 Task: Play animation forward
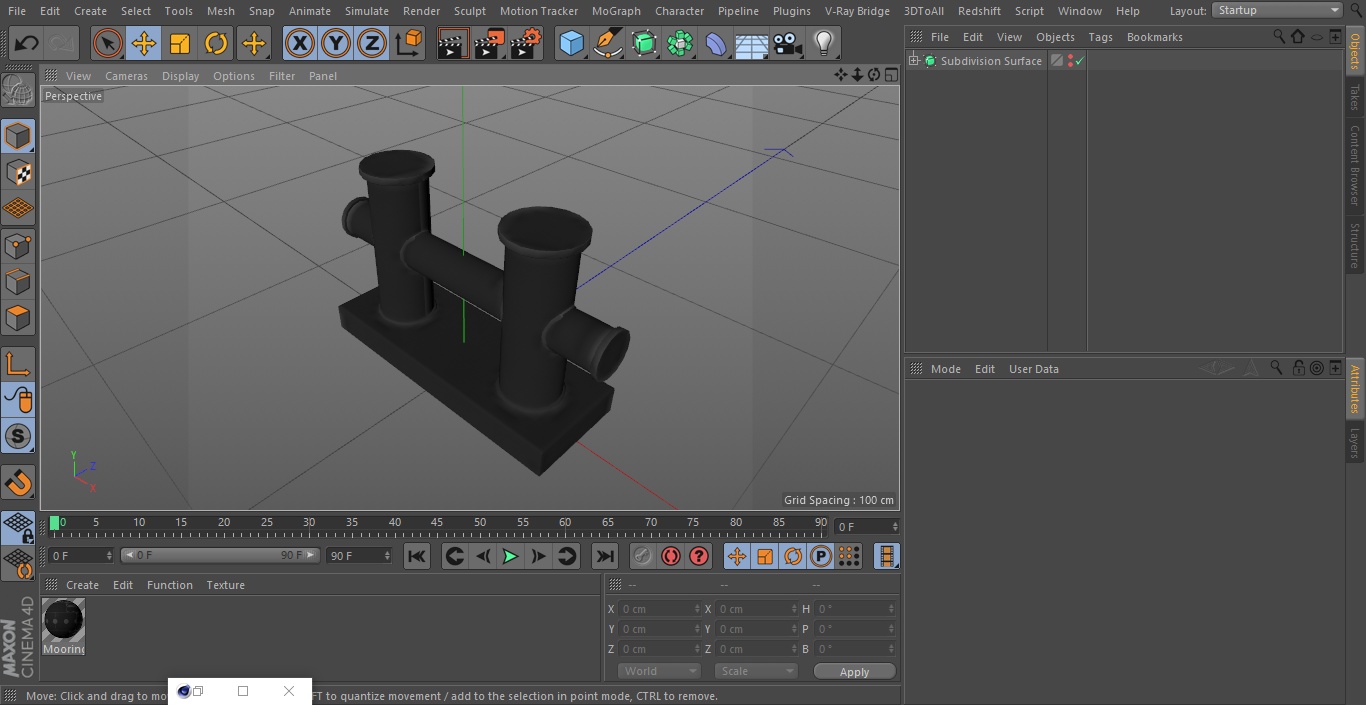(x=510, y=556)
